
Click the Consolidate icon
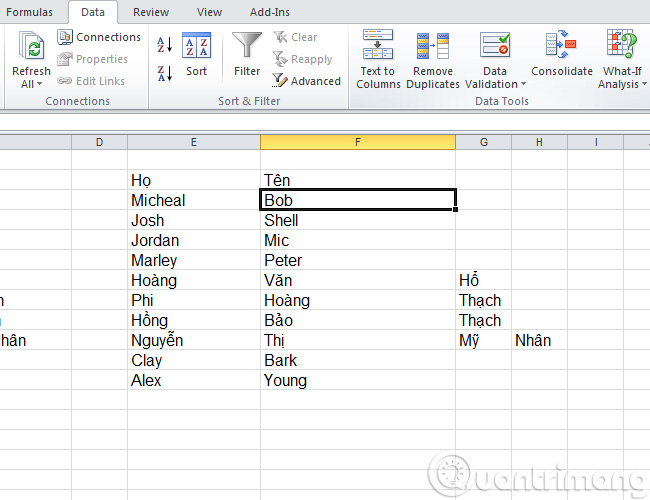[x=561, y=44]
